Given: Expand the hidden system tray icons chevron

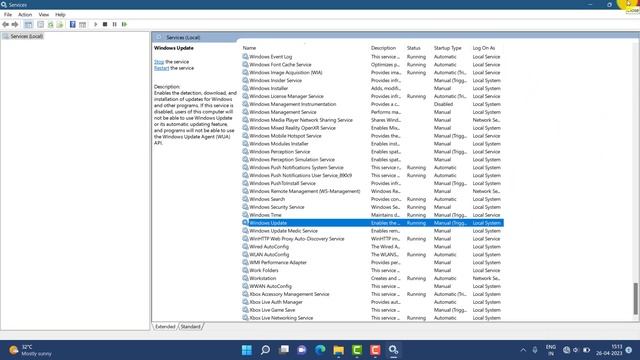Looking at the screenshot, I should click(523, 350).
